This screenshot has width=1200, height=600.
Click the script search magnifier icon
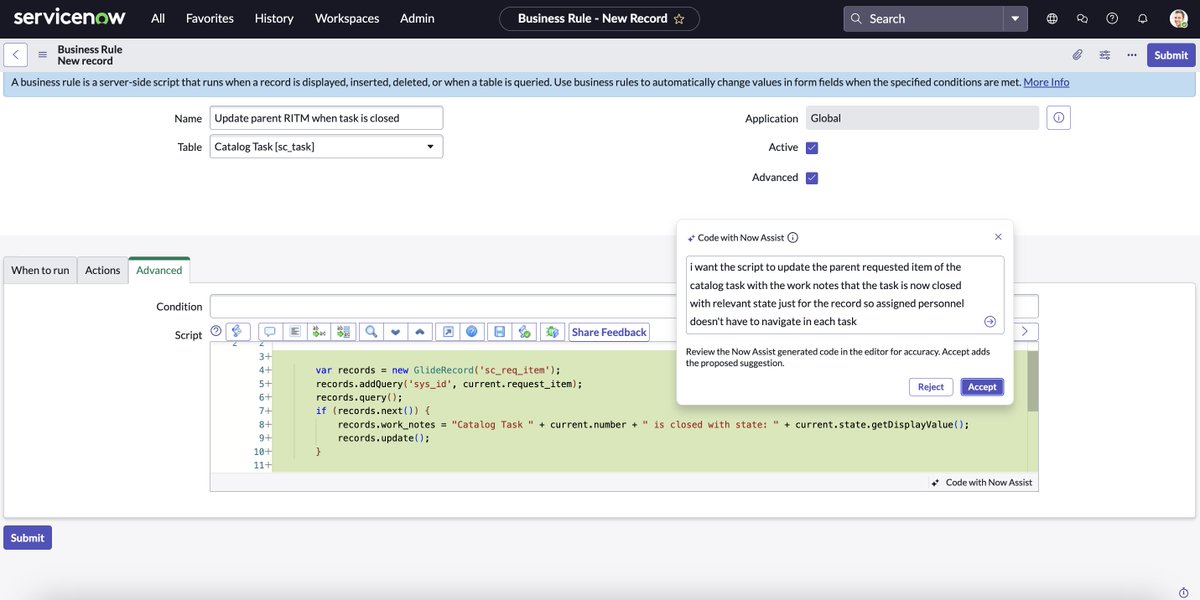click(x=371, y=332)
